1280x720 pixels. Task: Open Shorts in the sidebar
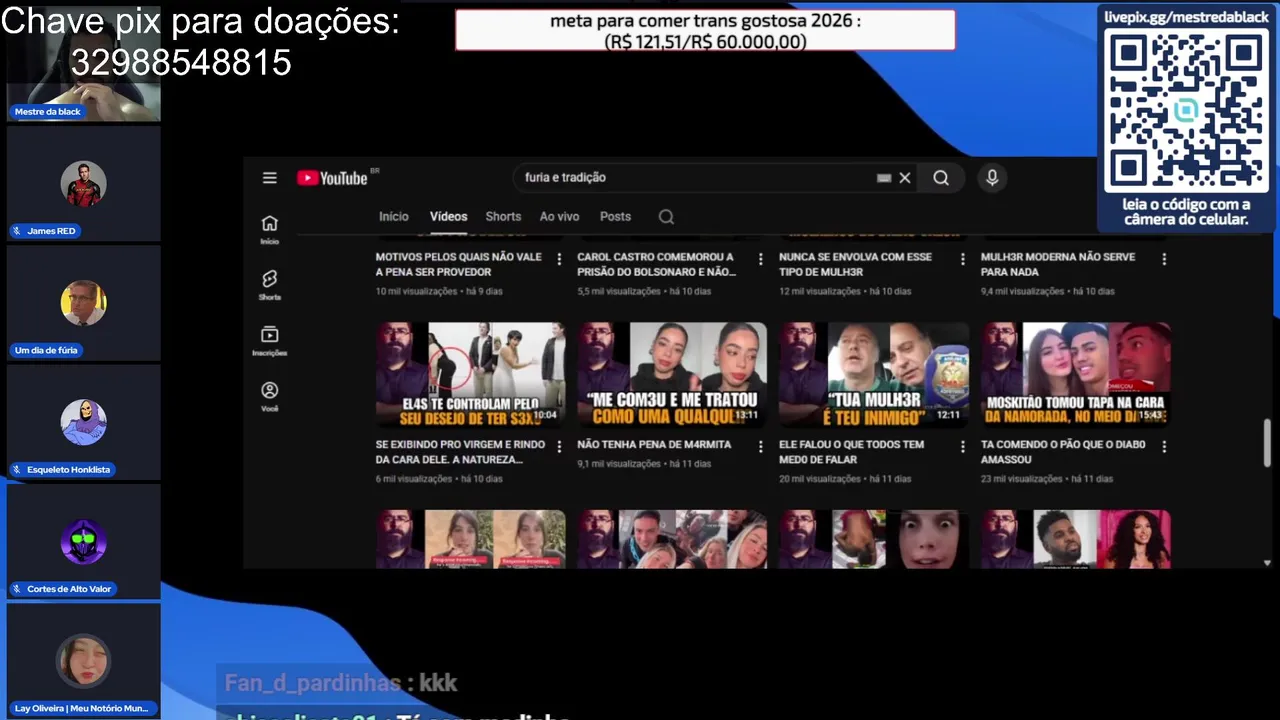coord(269,285)
